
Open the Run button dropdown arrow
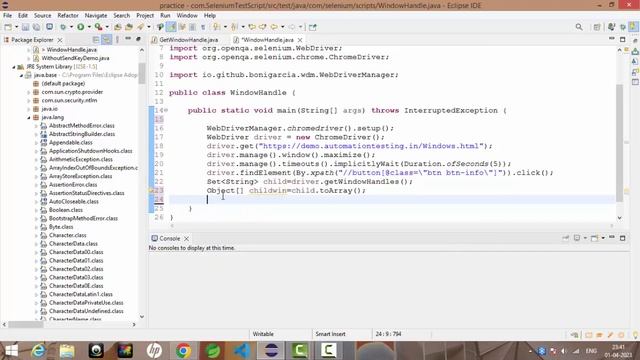coord(89,27)
